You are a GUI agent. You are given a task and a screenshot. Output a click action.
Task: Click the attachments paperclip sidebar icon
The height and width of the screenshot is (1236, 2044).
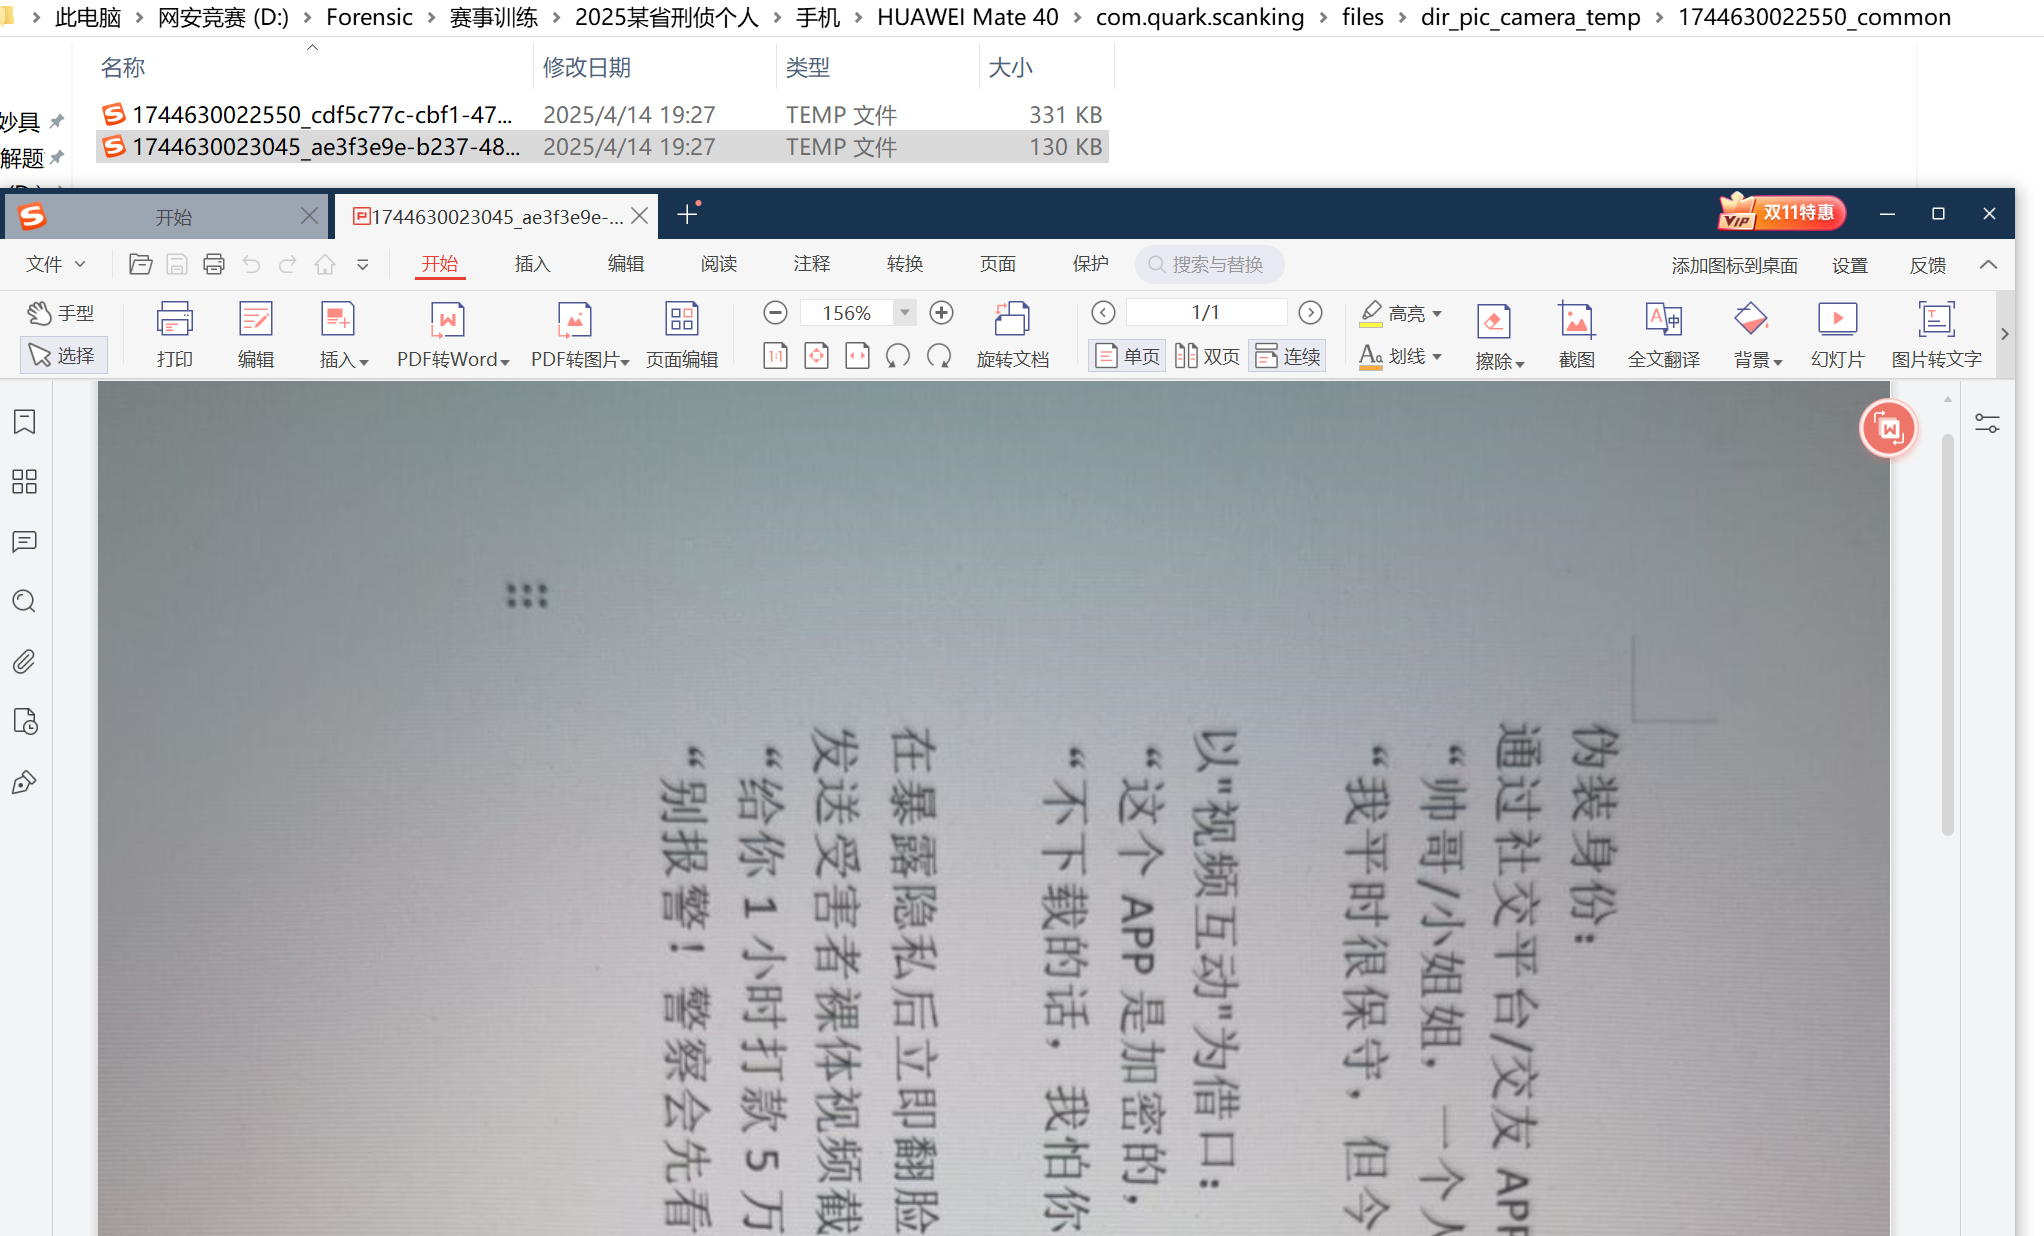pyautogui.click(x=25, y=662)
